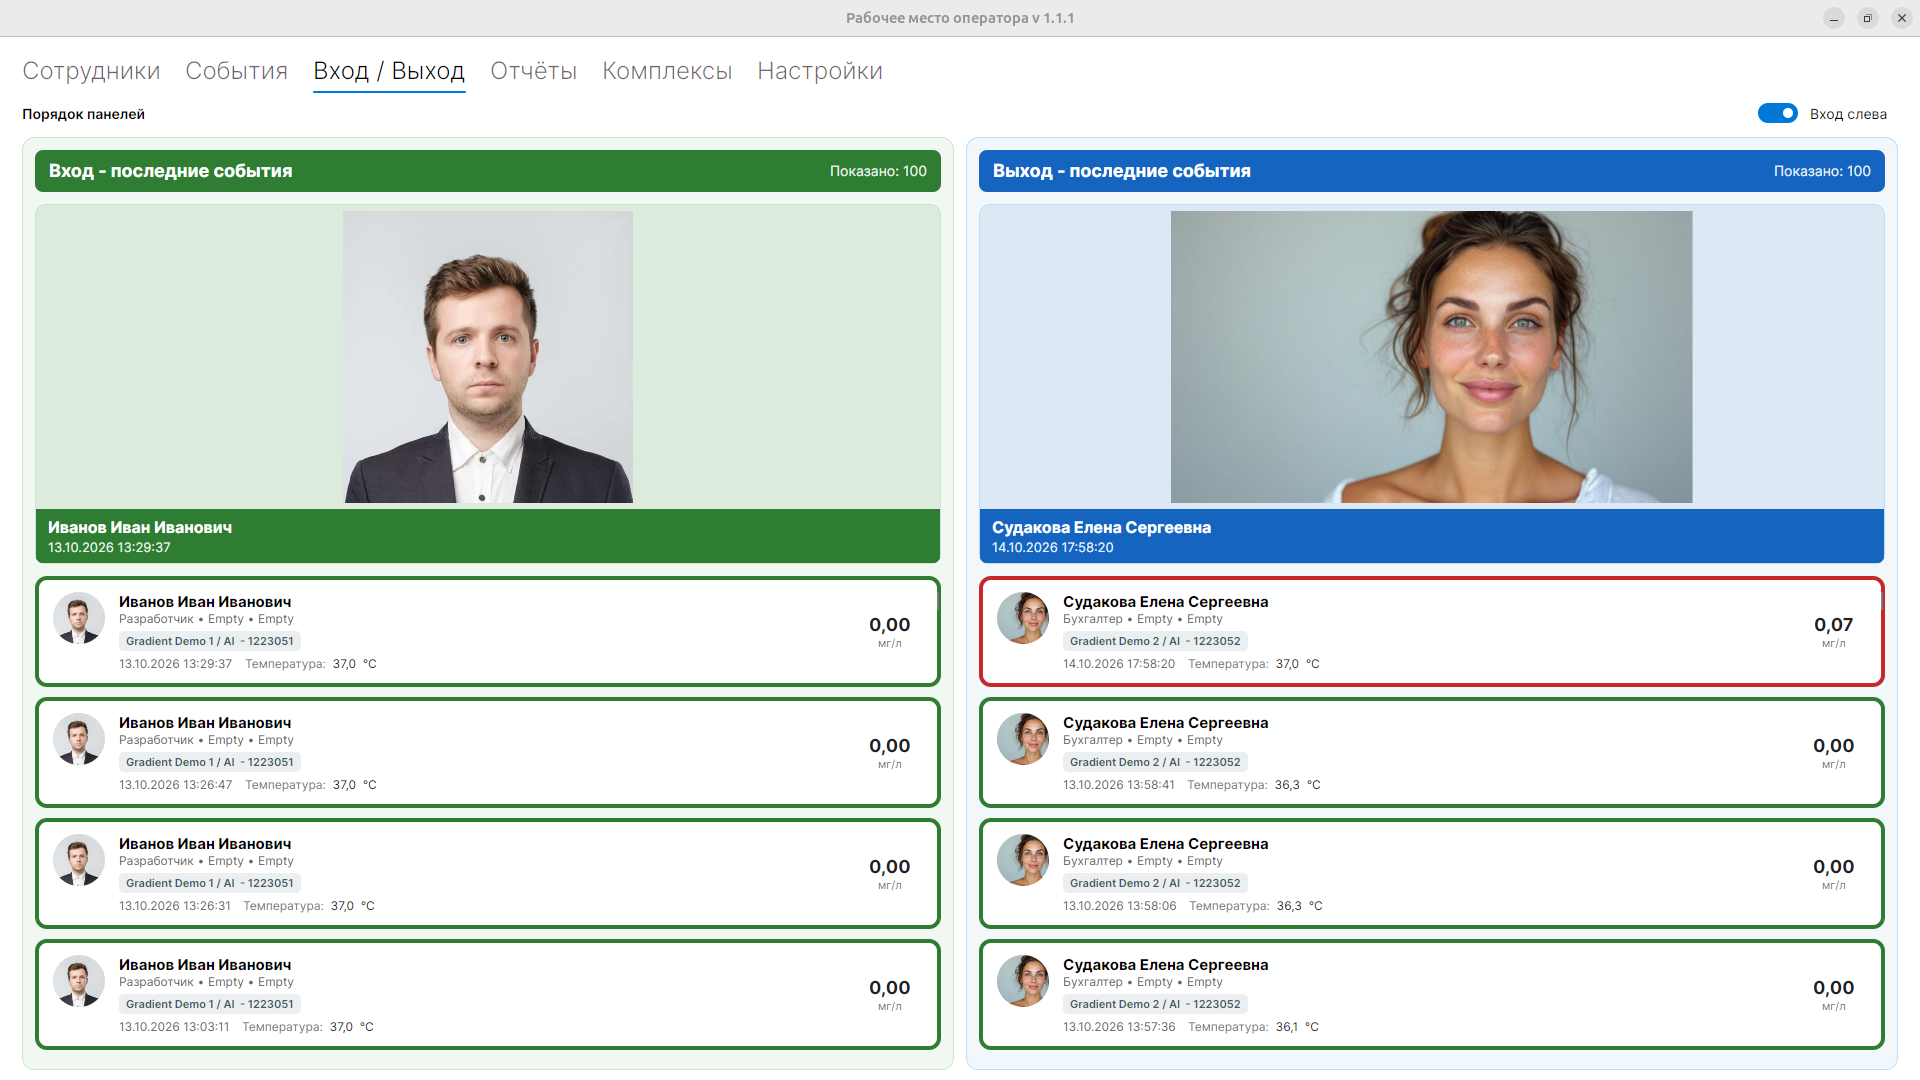Click Иванов avatar in the 13:26:47 event

click(79, 739)
